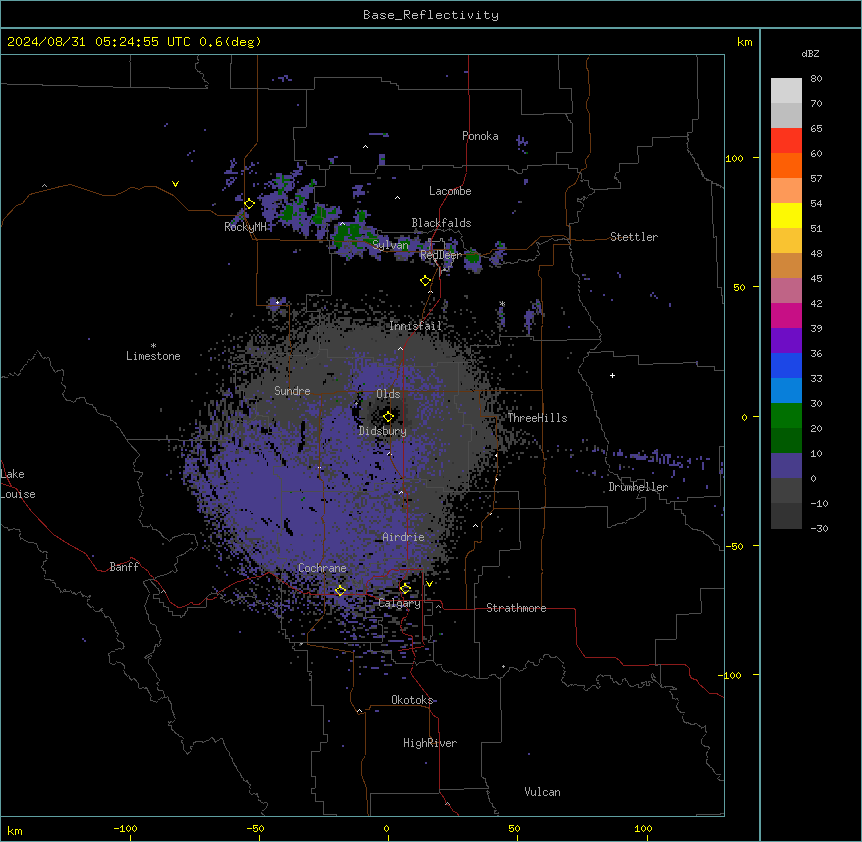Click the legend value -30
Screen dimensions: 862x842
[819, 529]
